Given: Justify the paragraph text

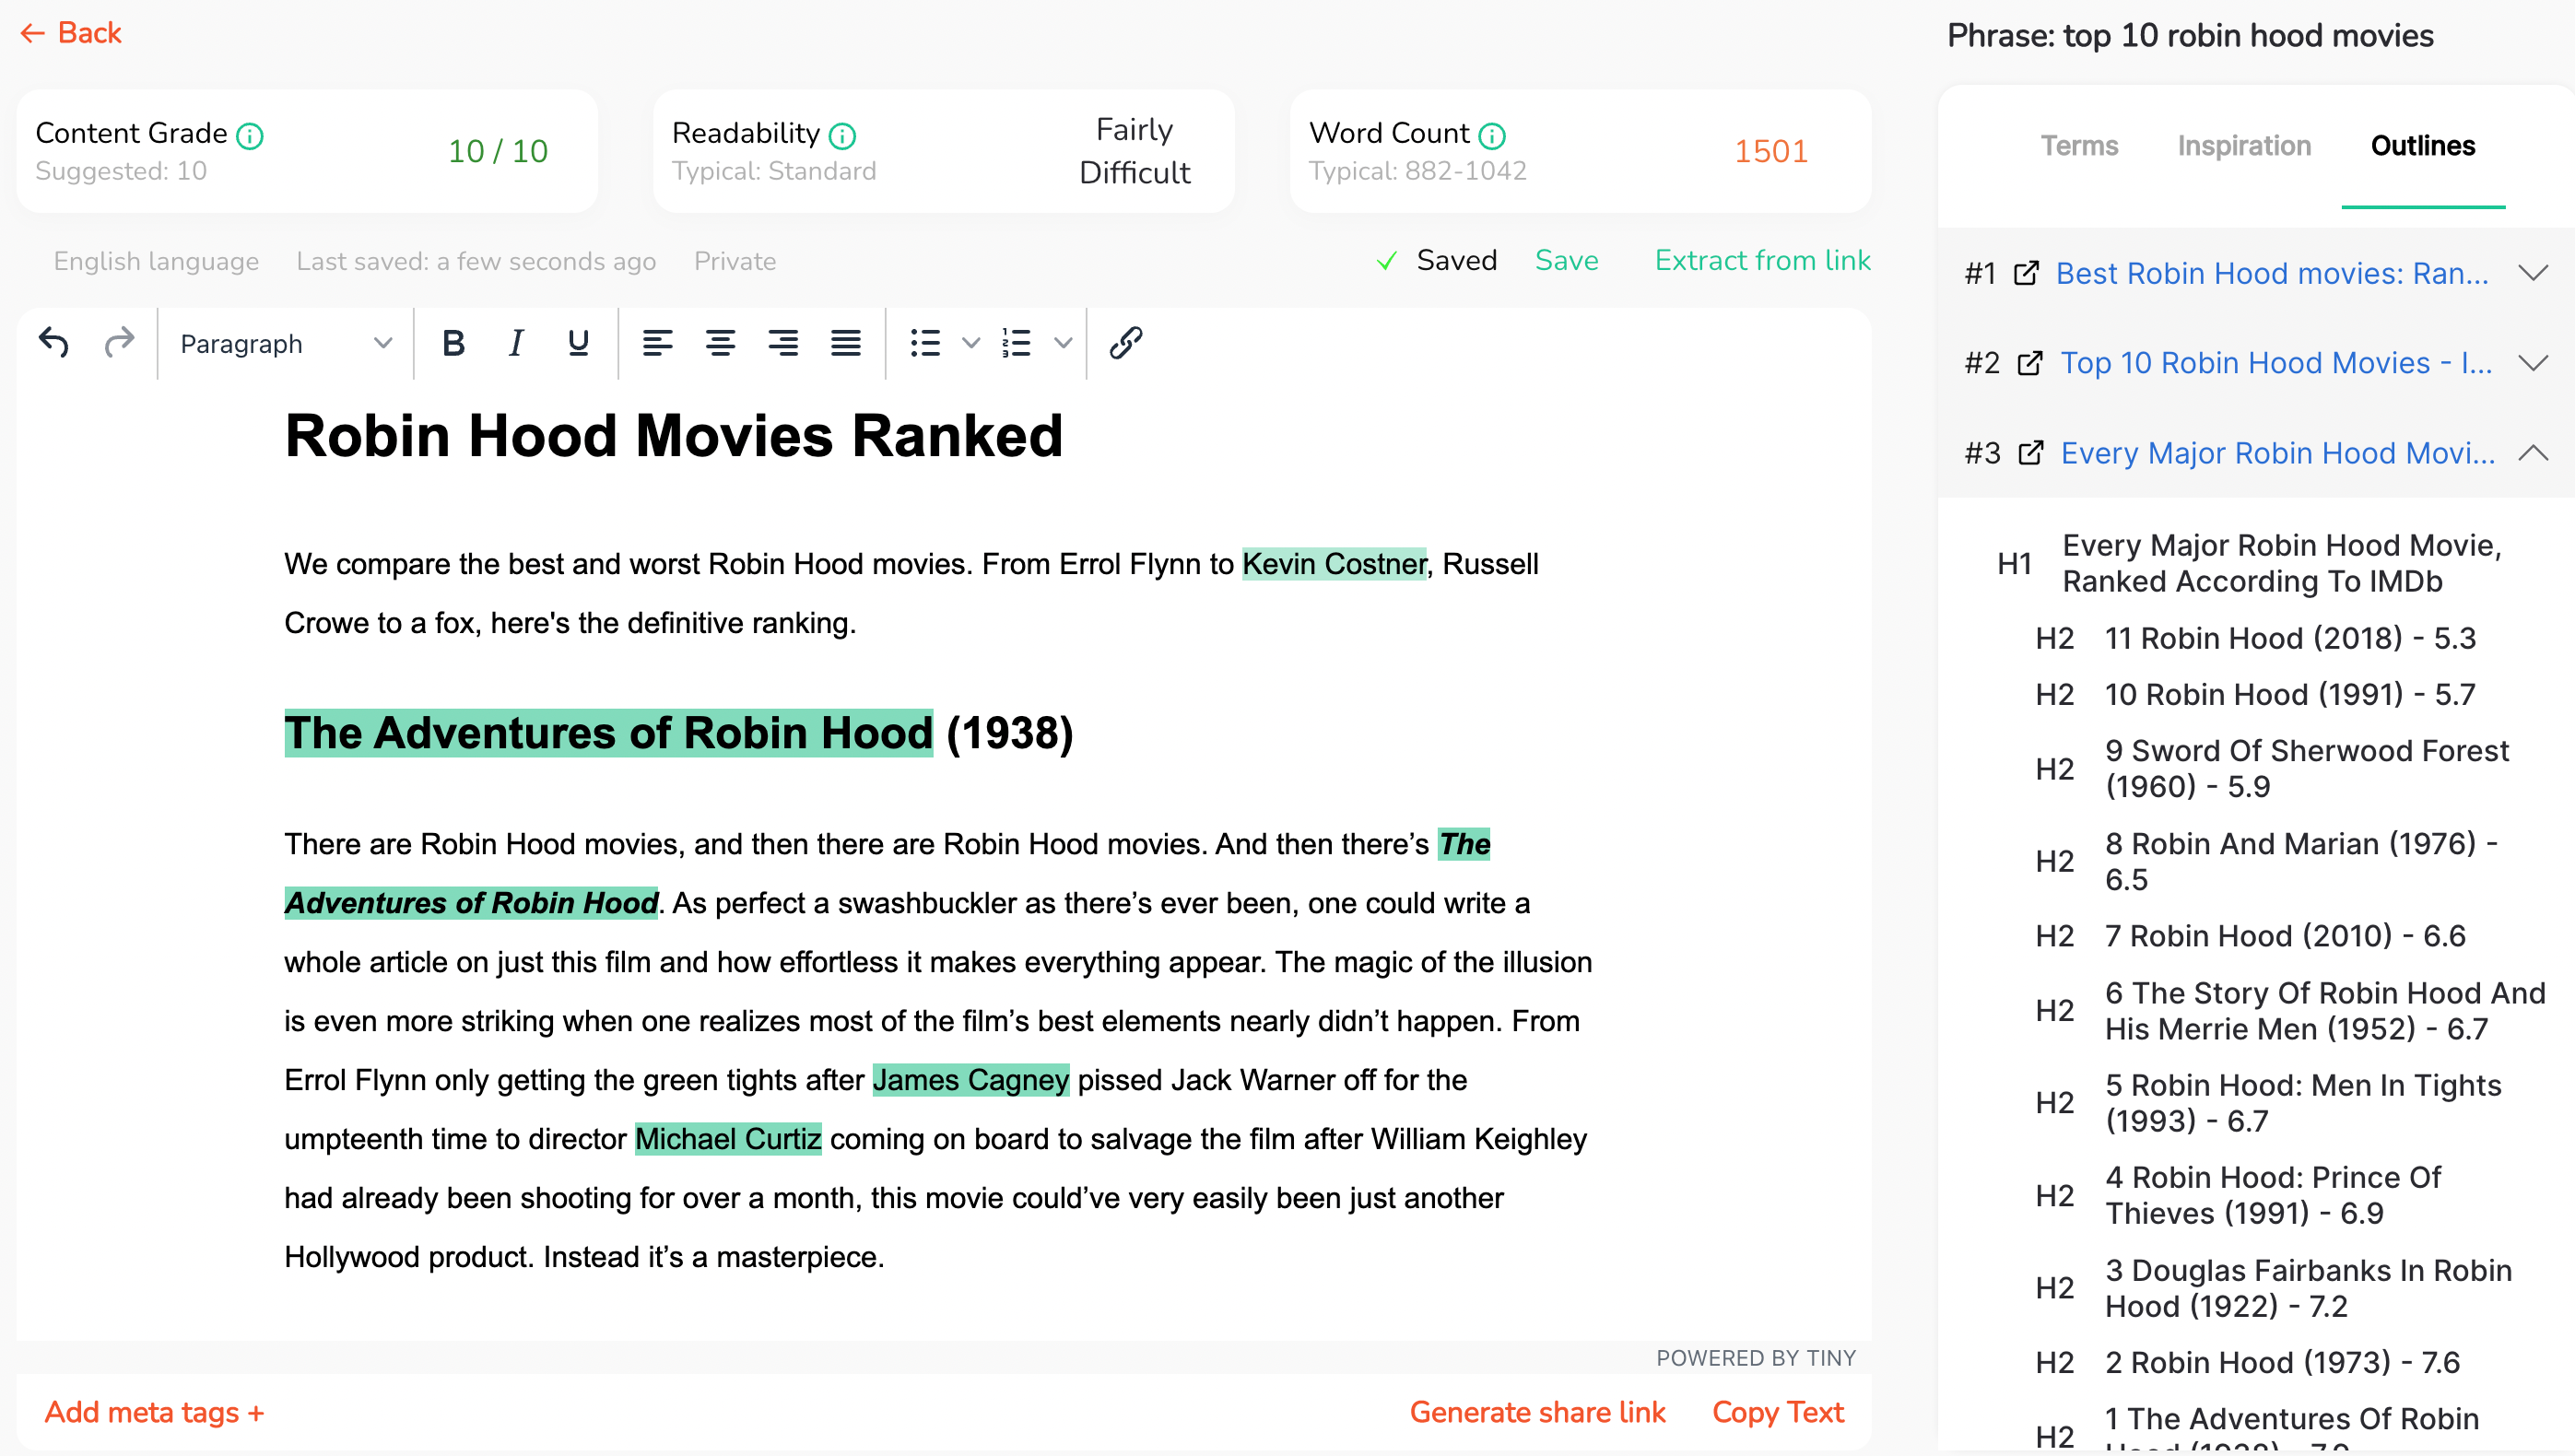Looking at the screenshot, I should pyautogui.click(x=846, y=343).
